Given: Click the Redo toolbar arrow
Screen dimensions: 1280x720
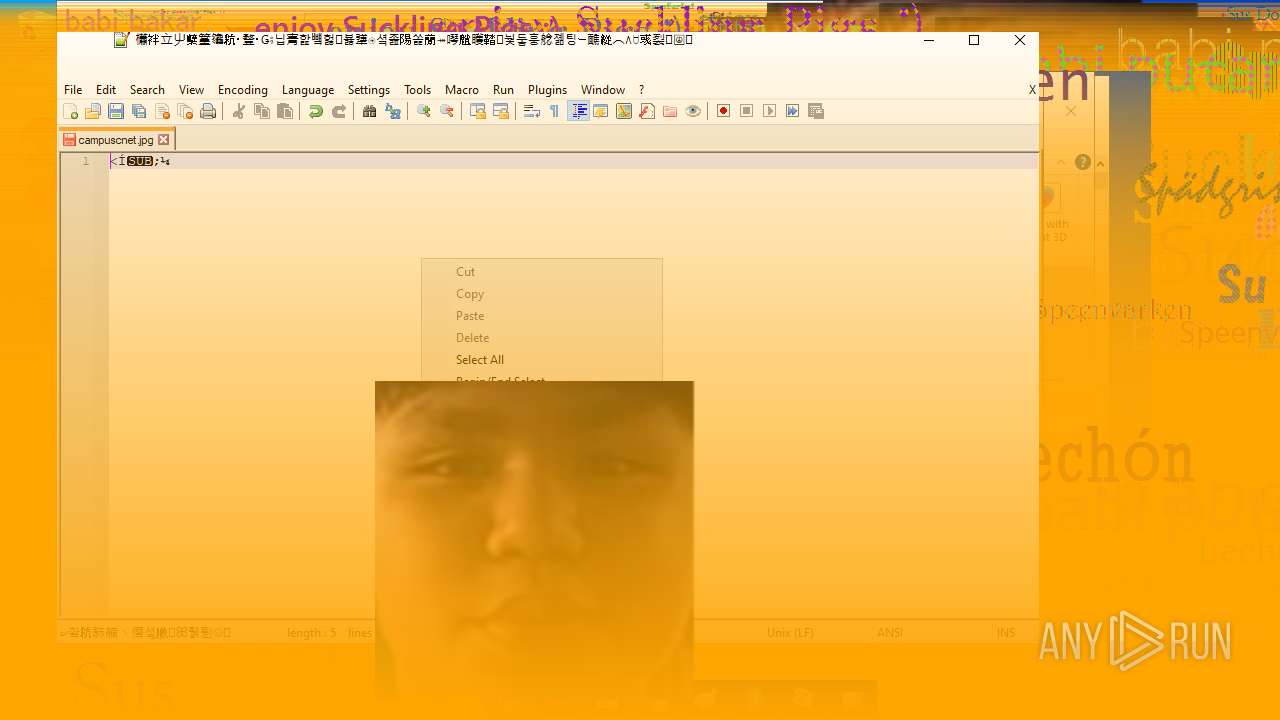Looking at the screenshot, I should pos(339,111).
